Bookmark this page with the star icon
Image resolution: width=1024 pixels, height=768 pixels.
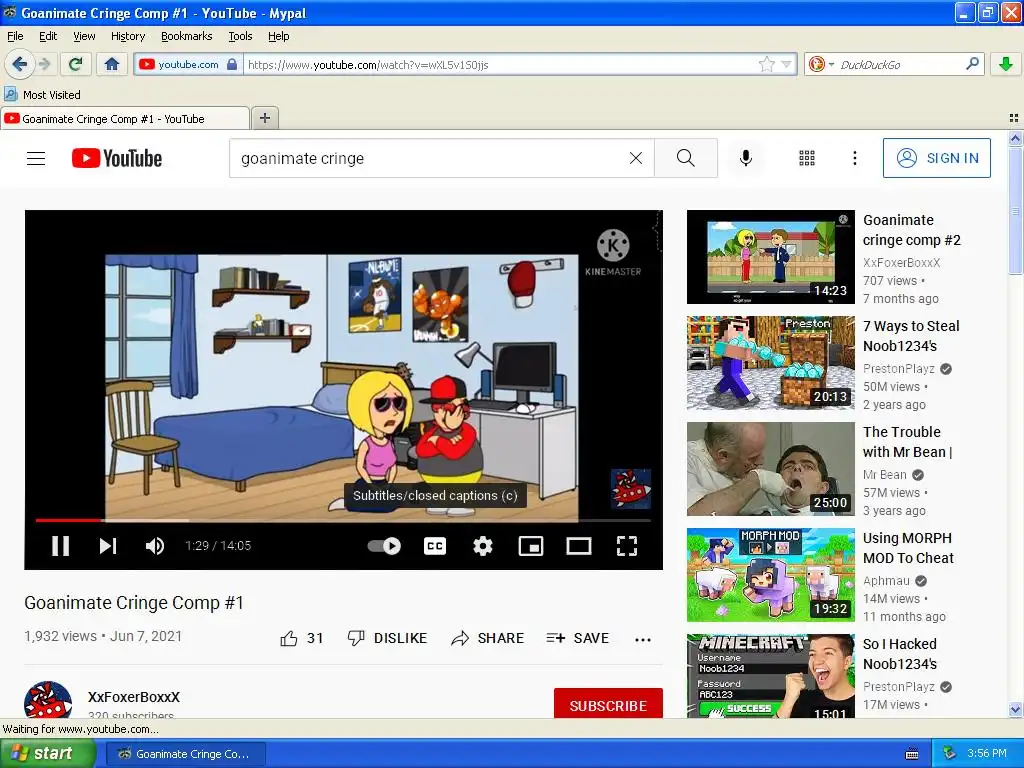(767, 64)
